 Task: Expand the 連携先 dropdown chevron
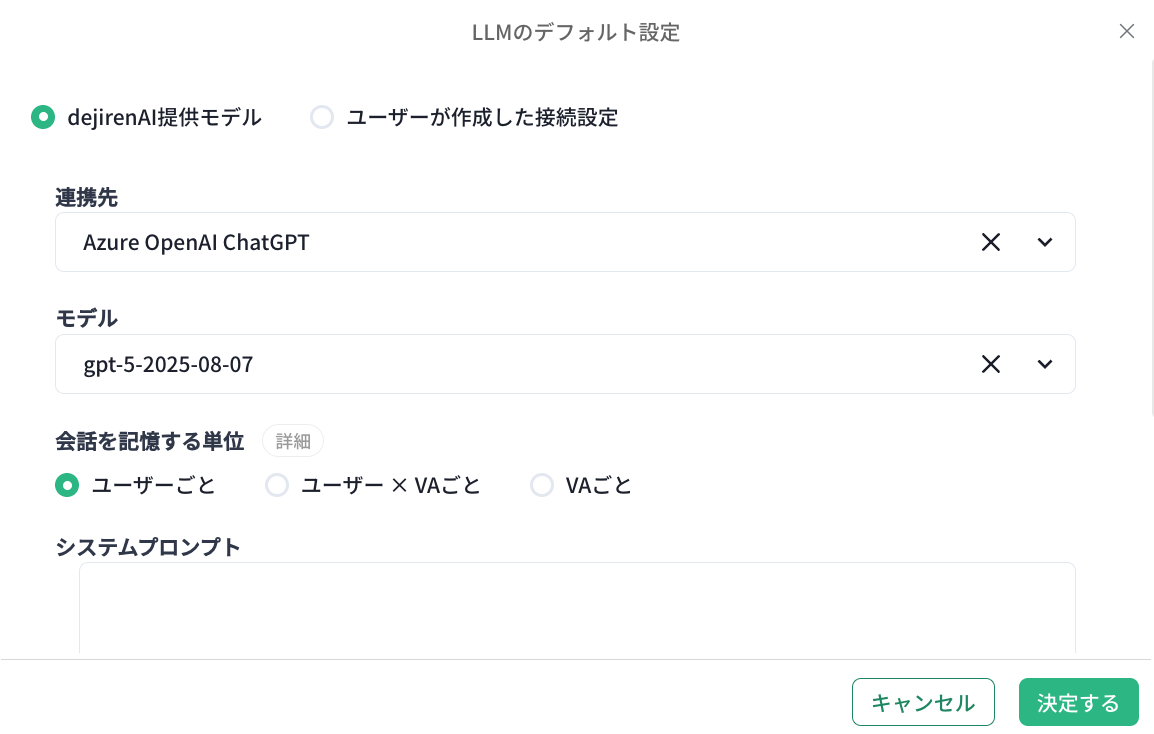(1045, 242)
